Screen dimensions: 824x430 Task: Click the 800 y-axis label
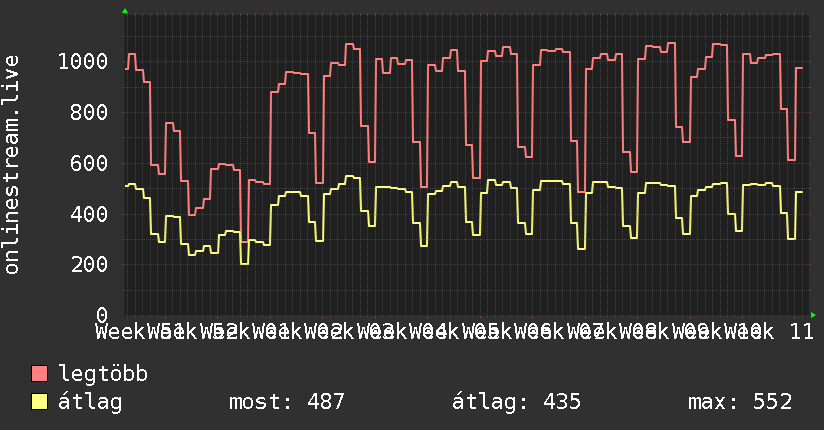pos(89,112)
